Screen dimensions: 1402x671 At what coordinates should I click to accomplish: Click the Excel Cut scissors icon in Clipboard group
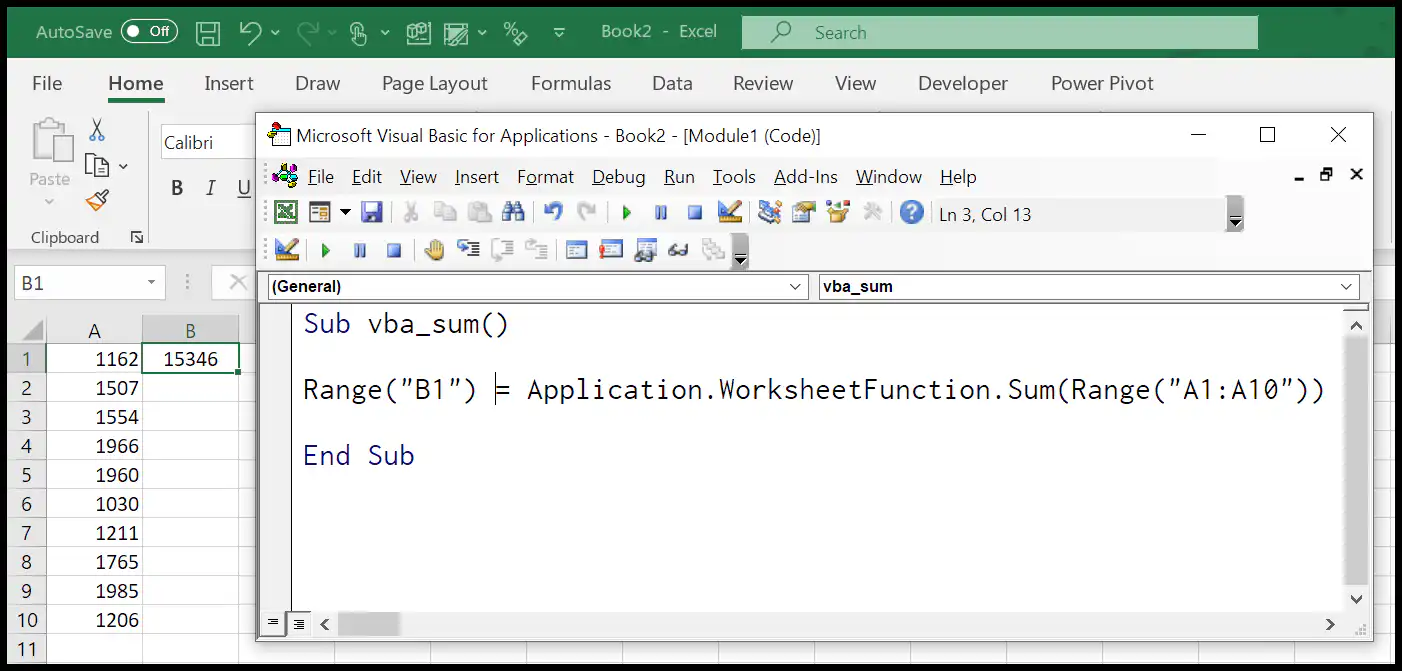pos(97,130)
